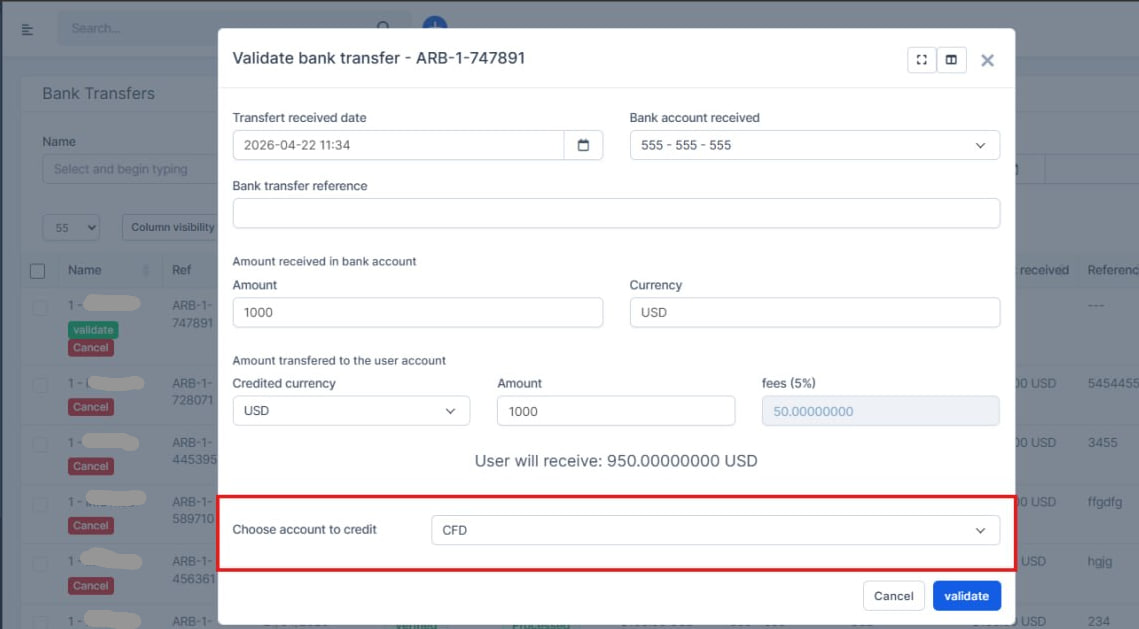This screenshot has height=629, width=1139.
Task: Click Cancel button in dialog footer
Action: [x=893, y=596]
